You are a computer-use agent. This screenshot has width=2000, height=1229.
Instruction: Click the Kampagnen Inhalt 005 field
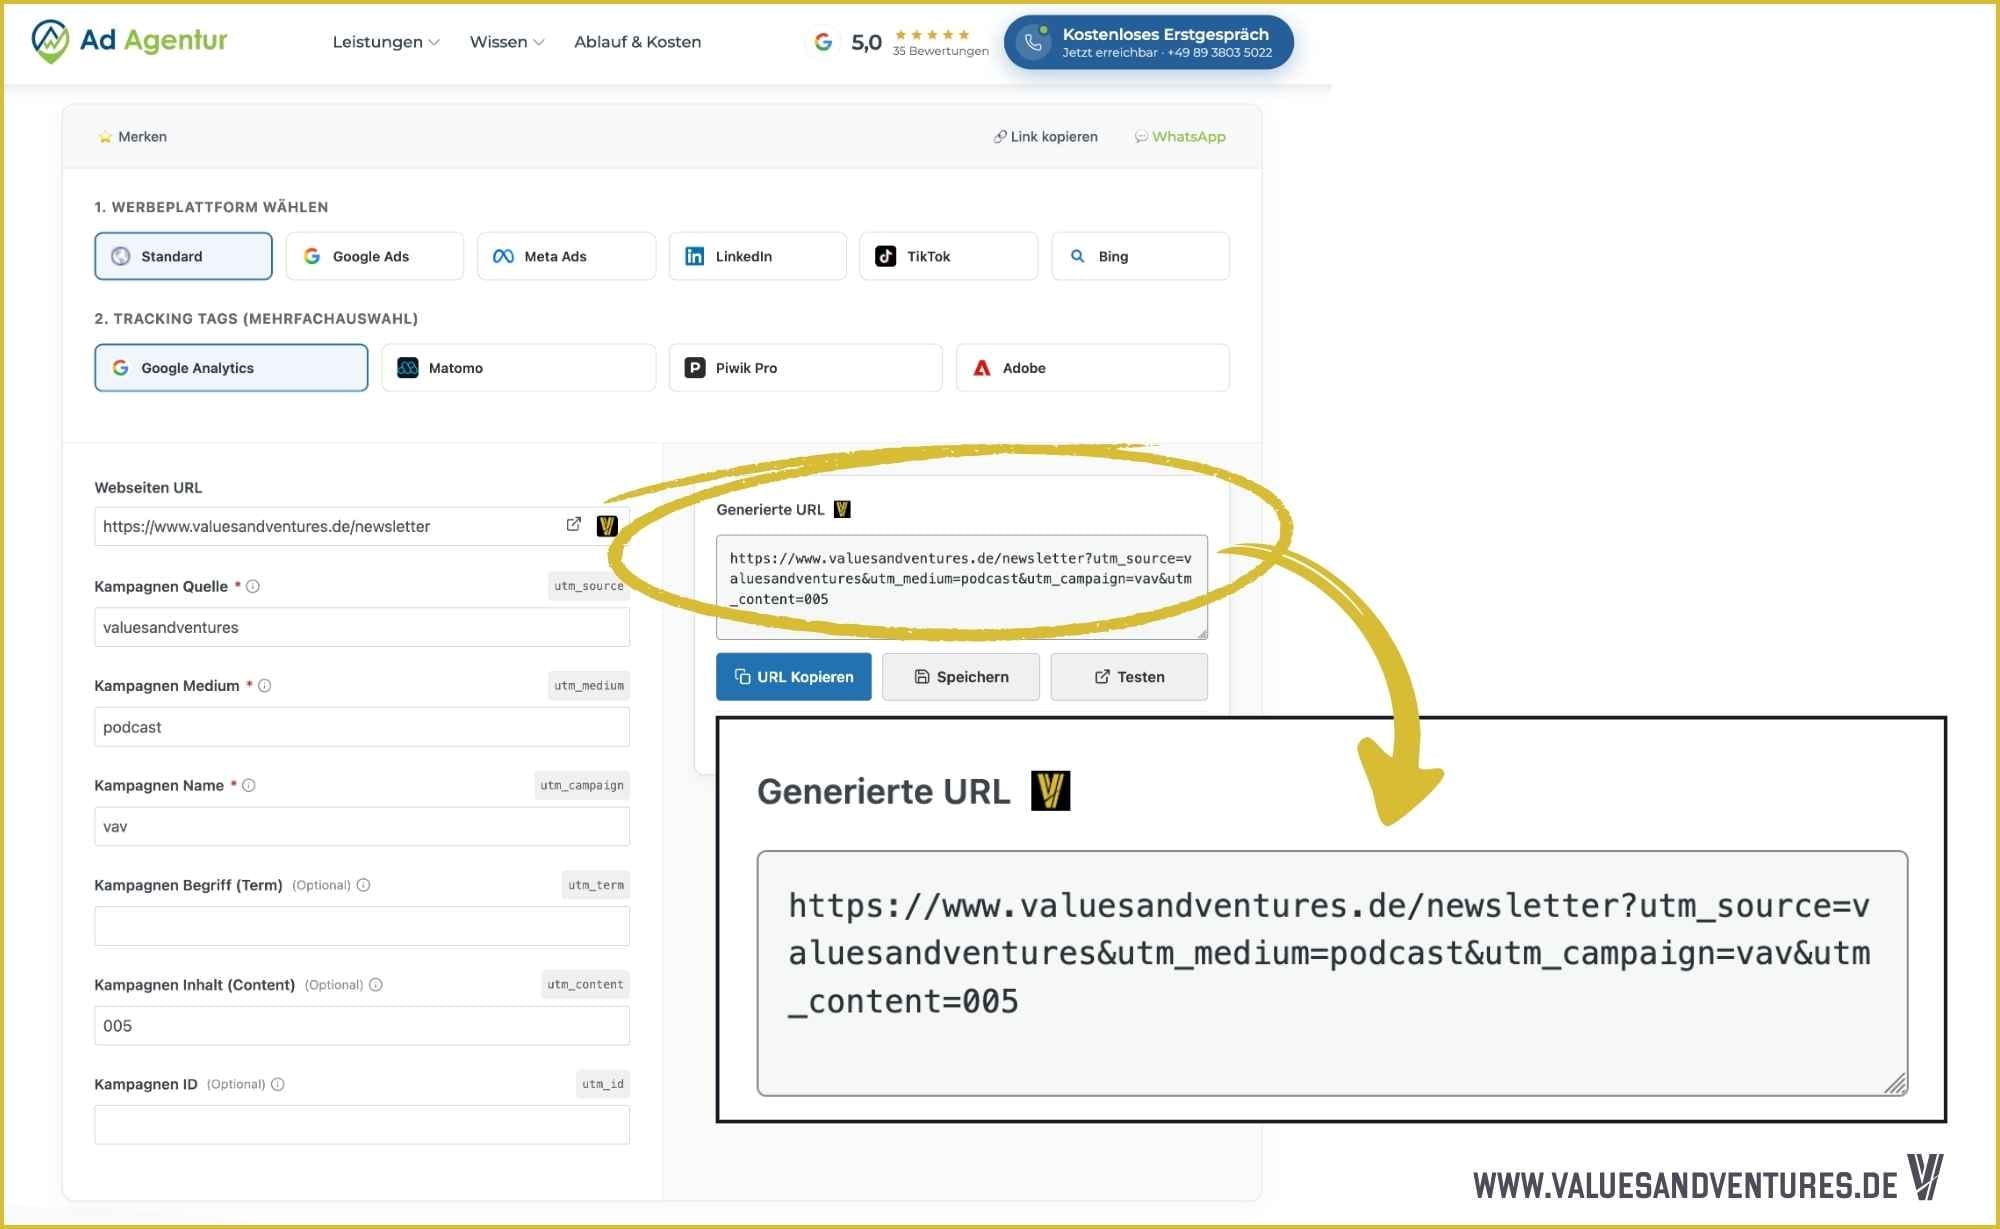(x=362, y=1026)
